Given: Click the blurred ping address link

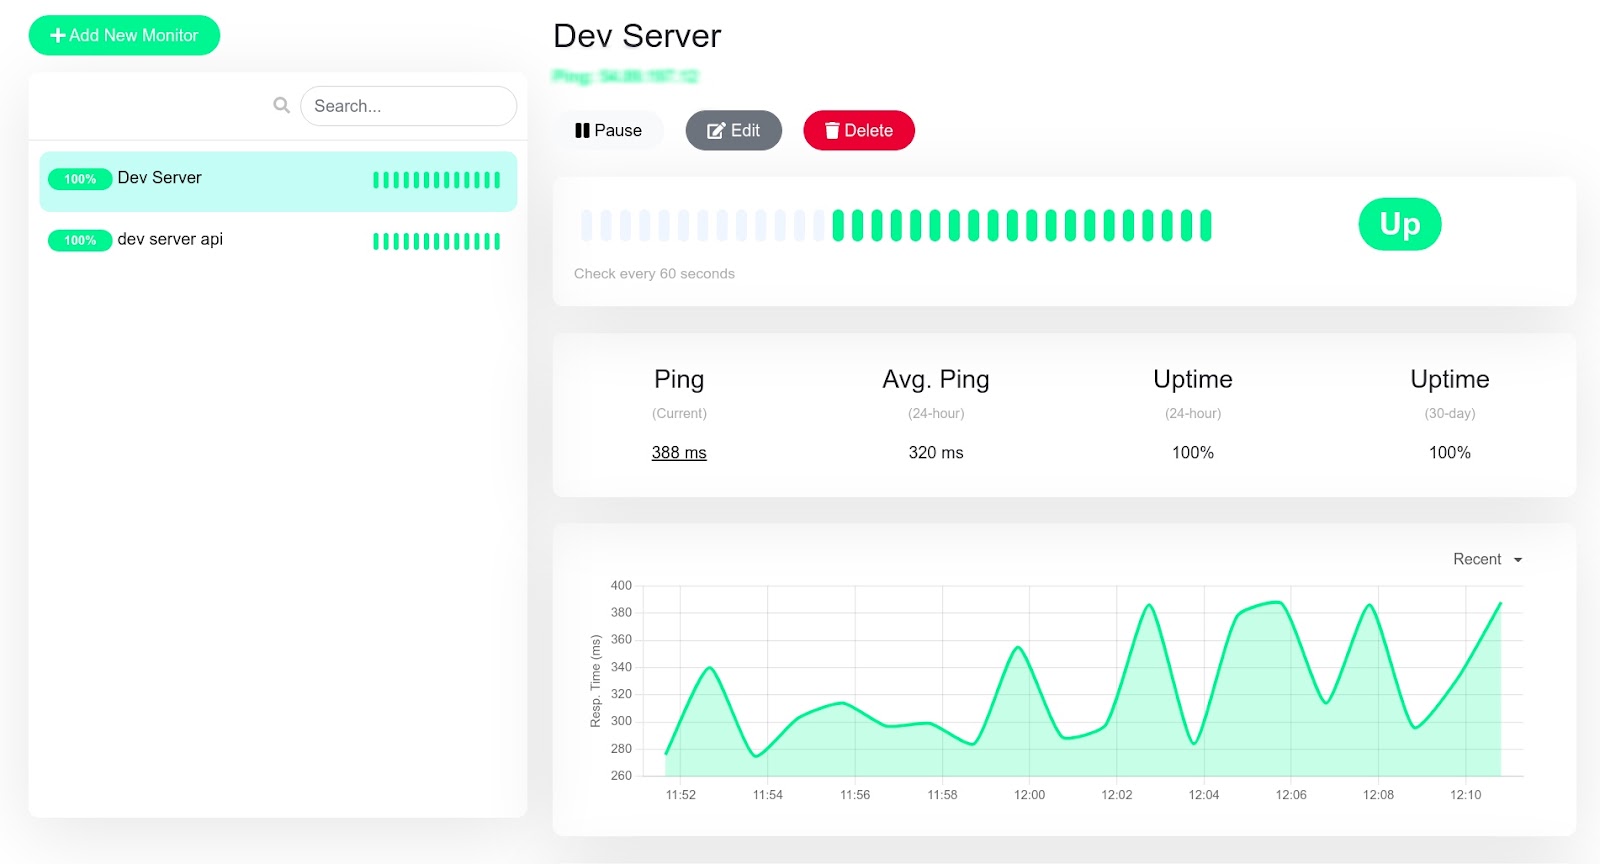Looking at the screenshot, I should (x=625, y=76).
